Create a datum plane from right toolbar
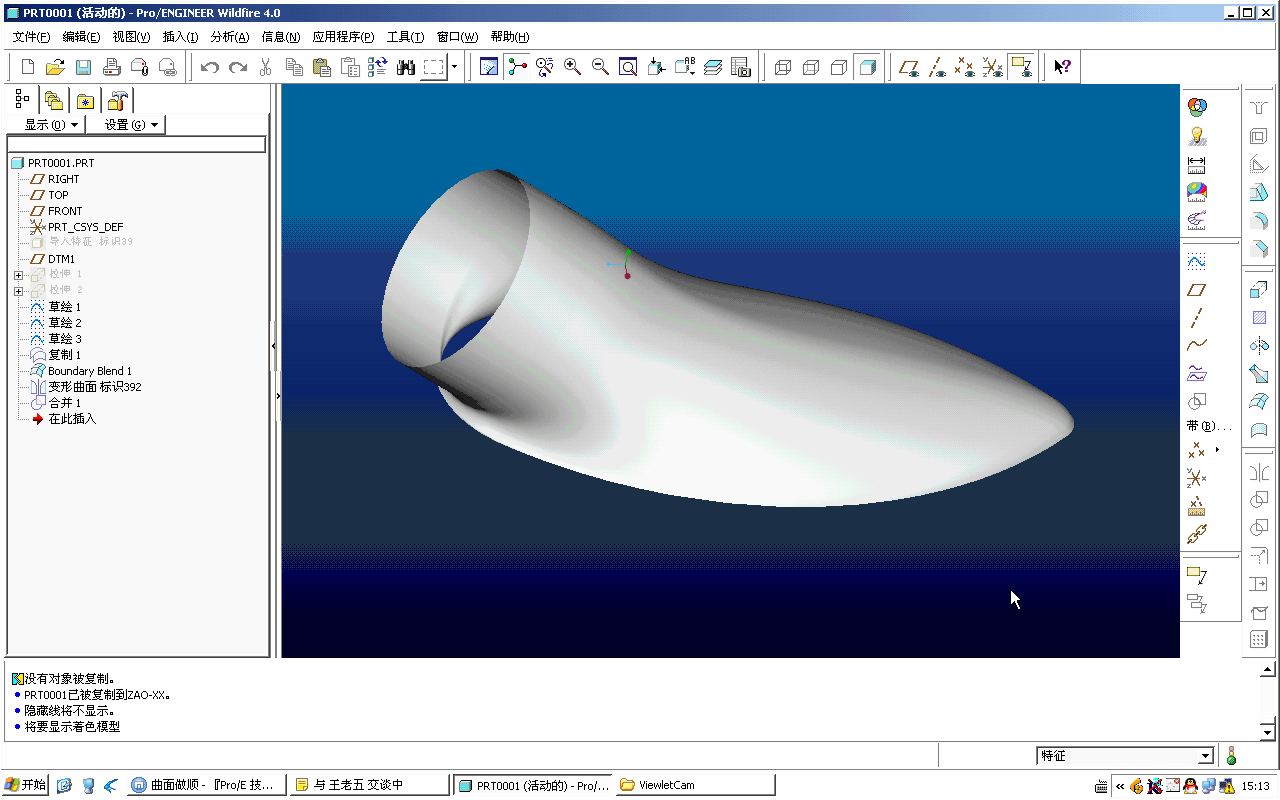Viewport: 1280px width, 800px height. click(1197, 290)
